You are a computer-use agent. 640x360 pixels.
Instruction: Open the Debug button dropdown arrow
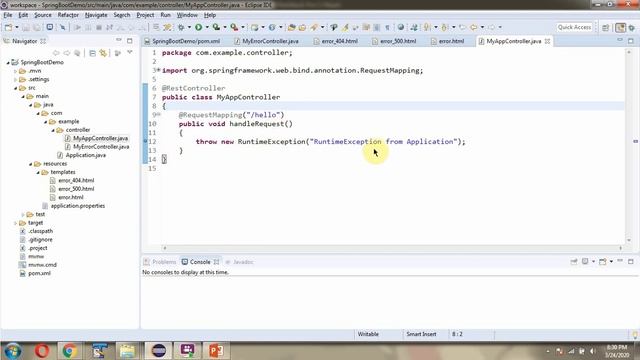click(x=189, y=27)
